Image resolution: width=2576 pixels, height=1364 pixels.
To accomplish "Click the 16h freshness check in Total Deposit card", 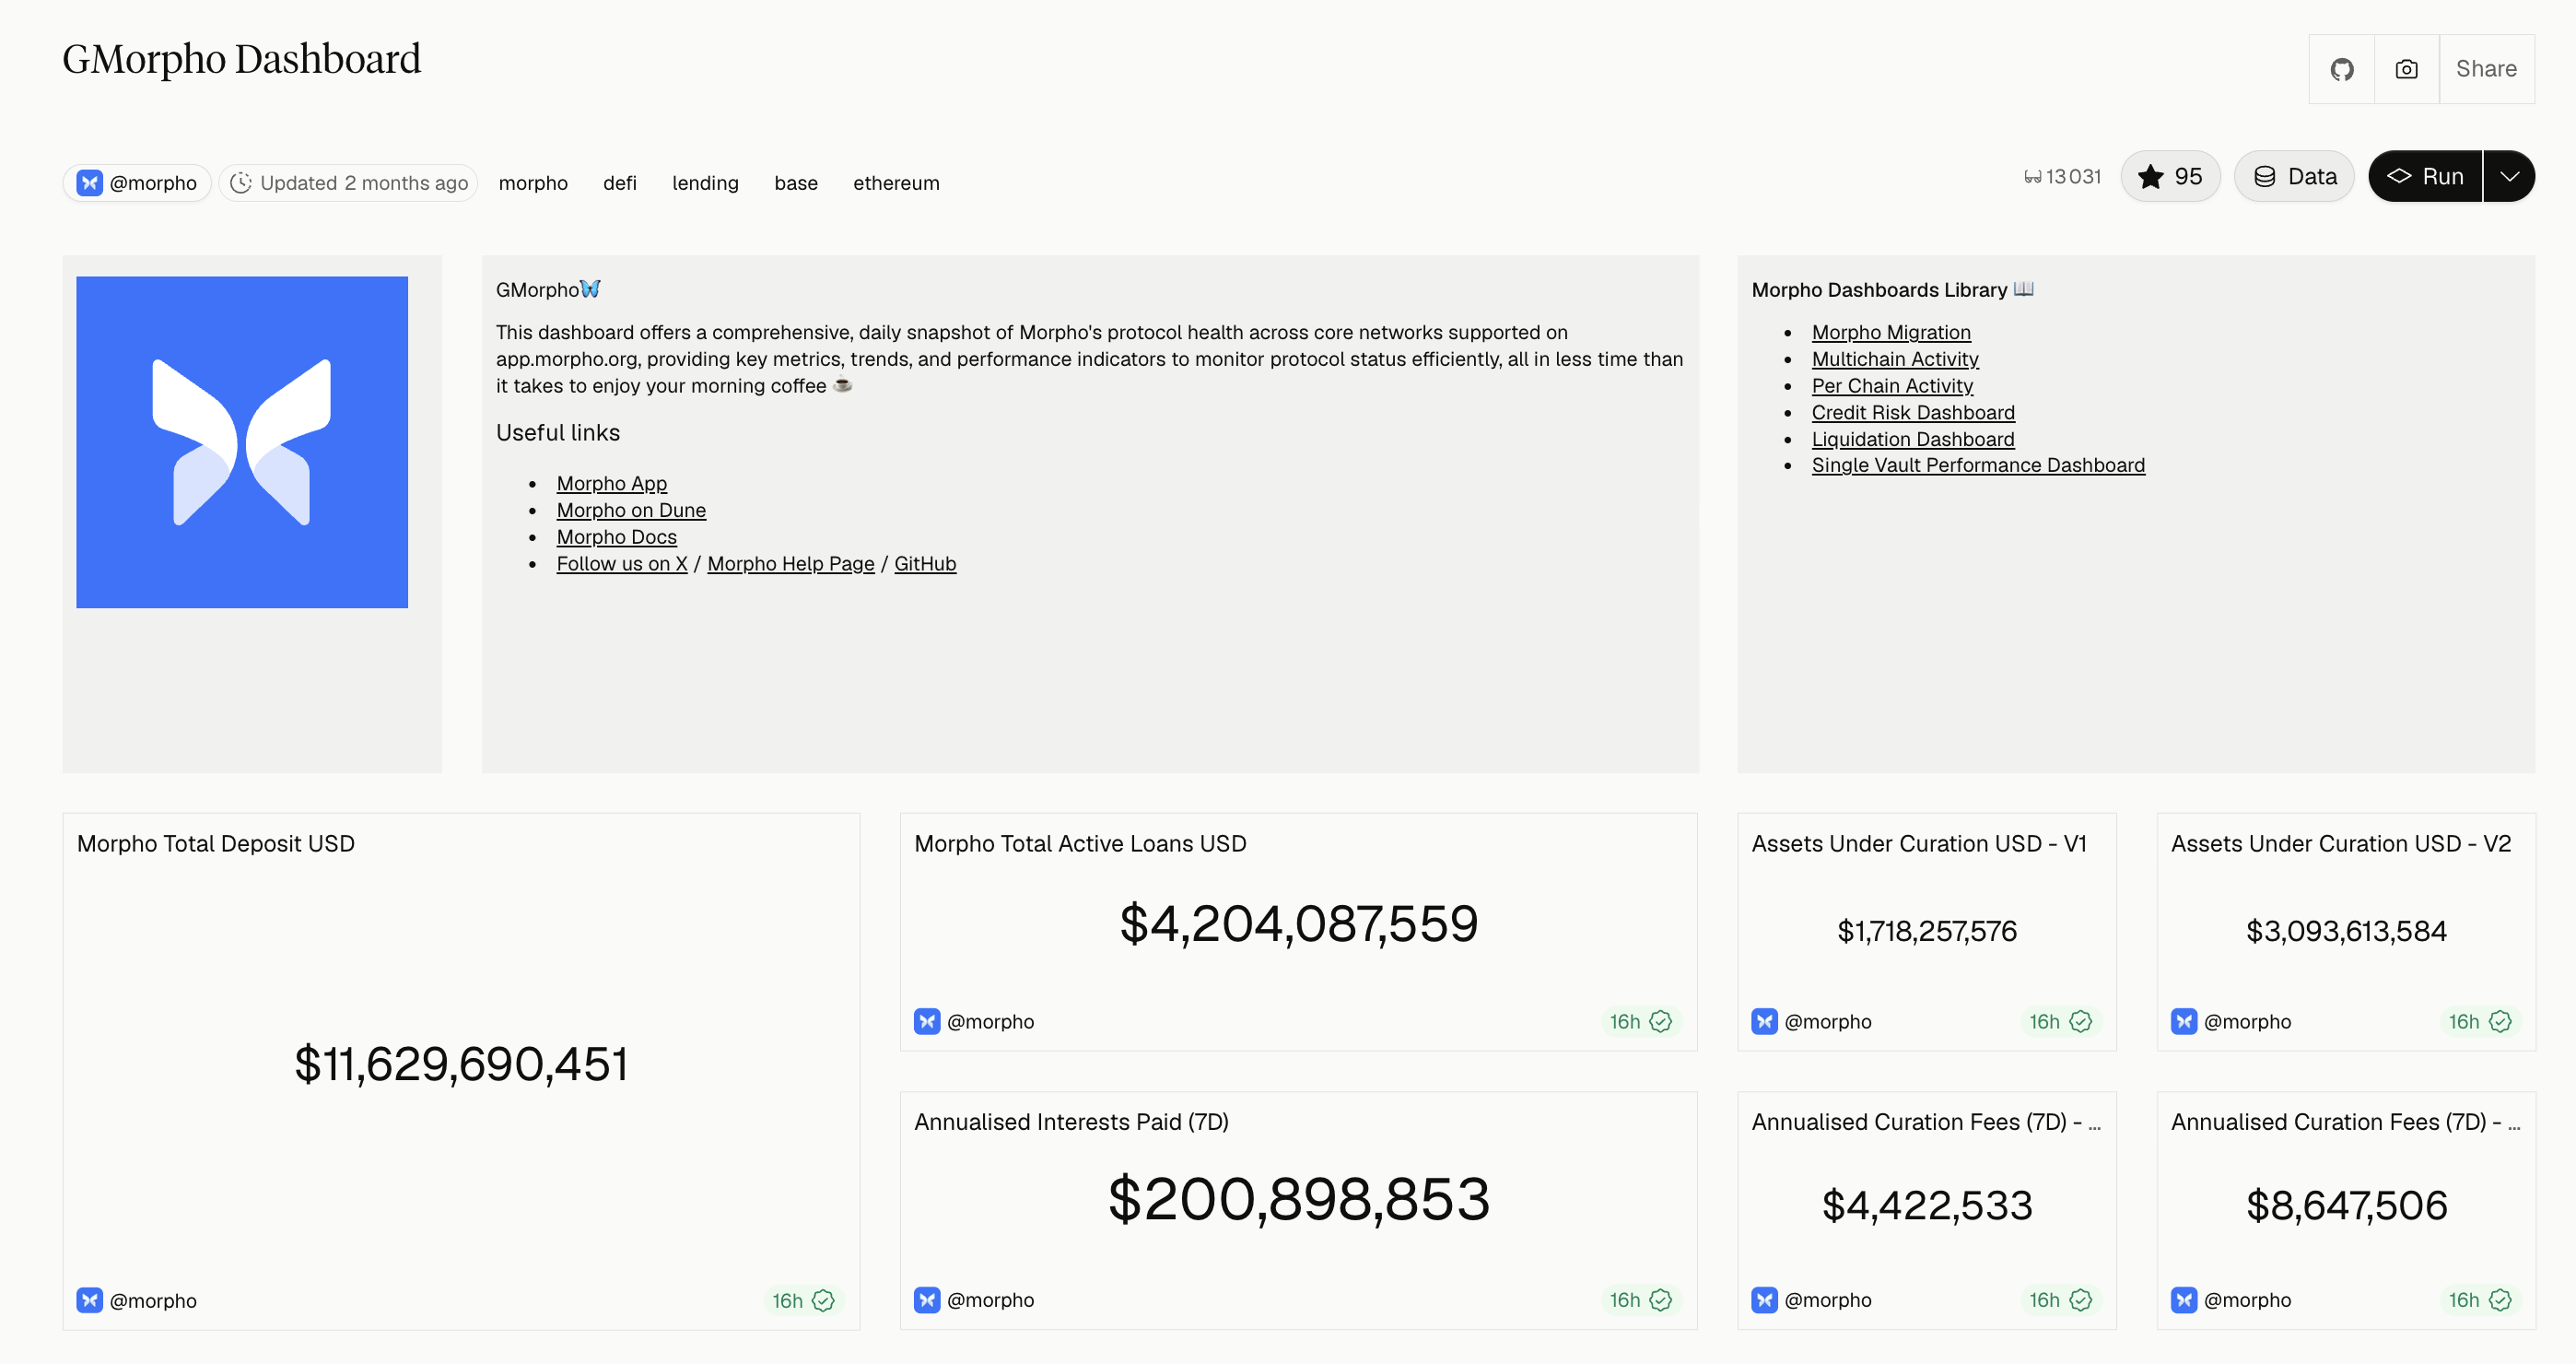I will (803, 1300).
